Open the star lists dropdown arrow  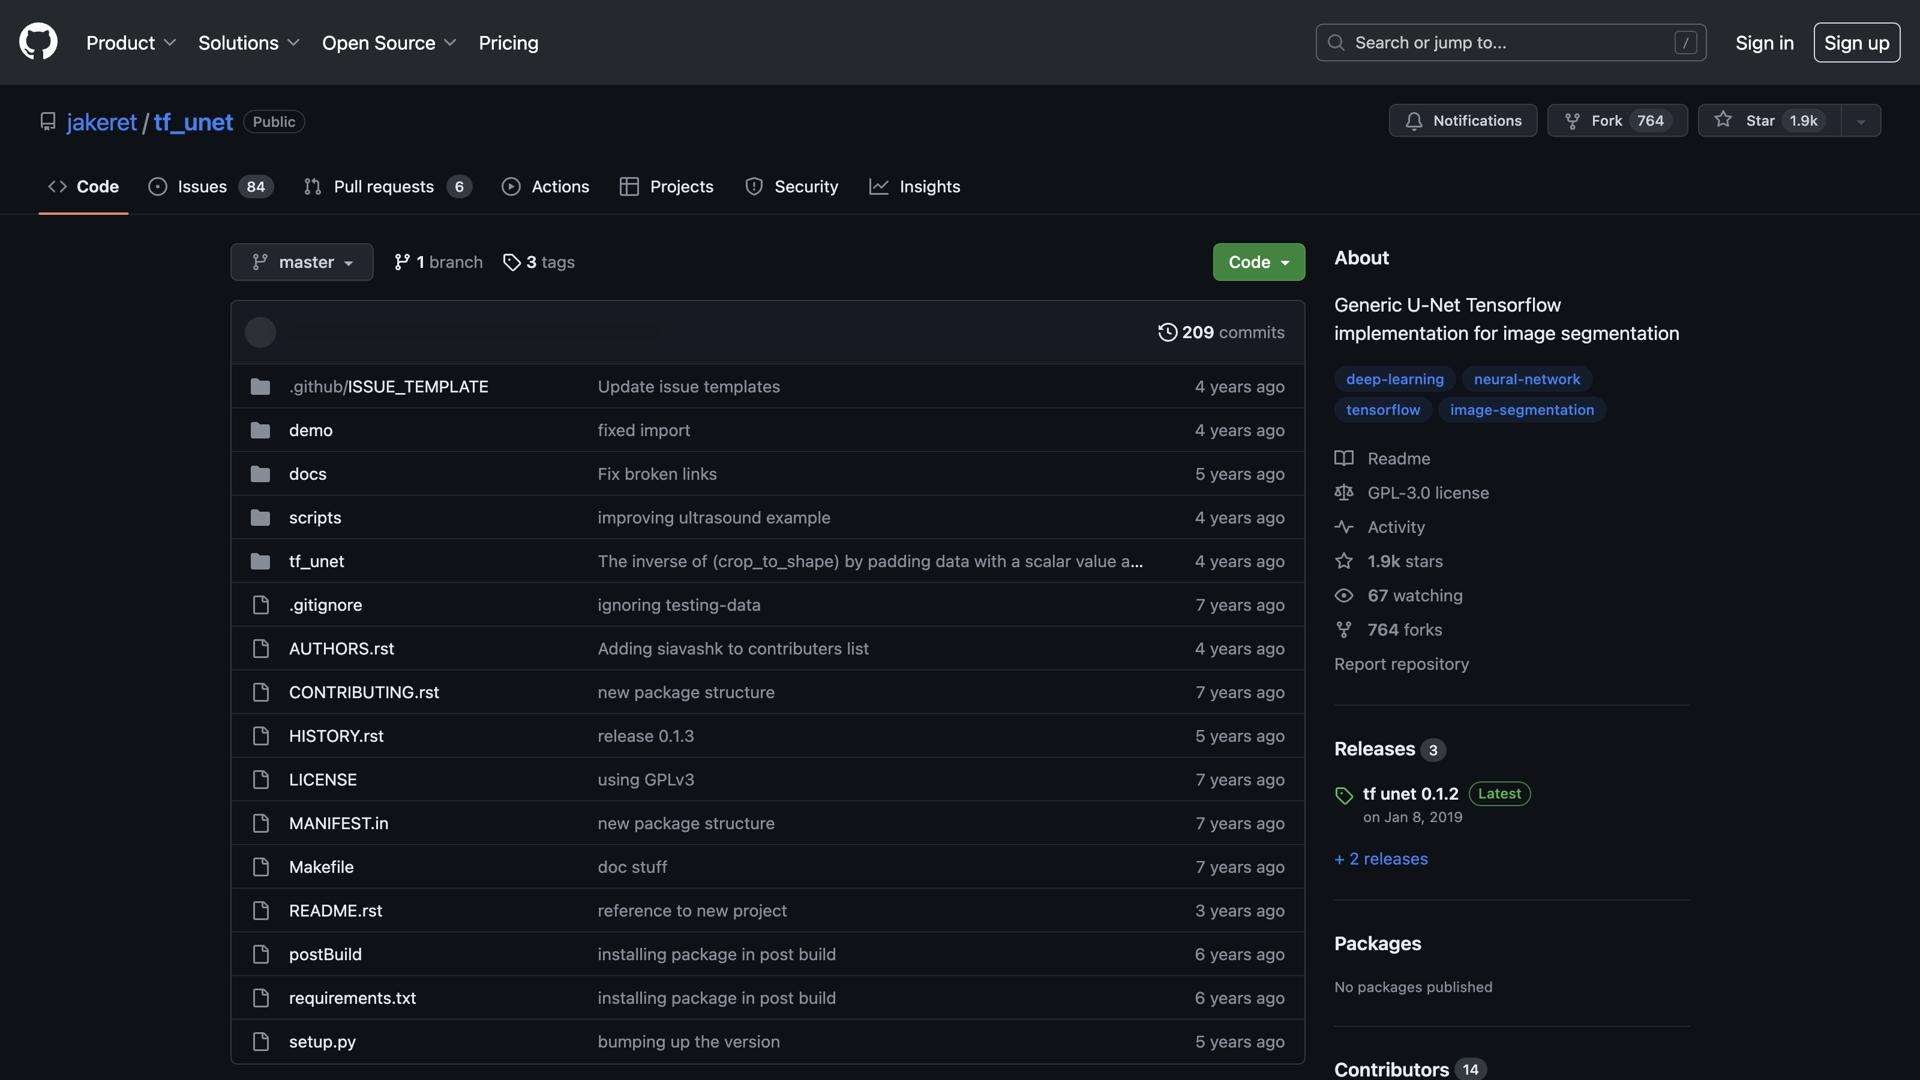tap(1860, 121)
